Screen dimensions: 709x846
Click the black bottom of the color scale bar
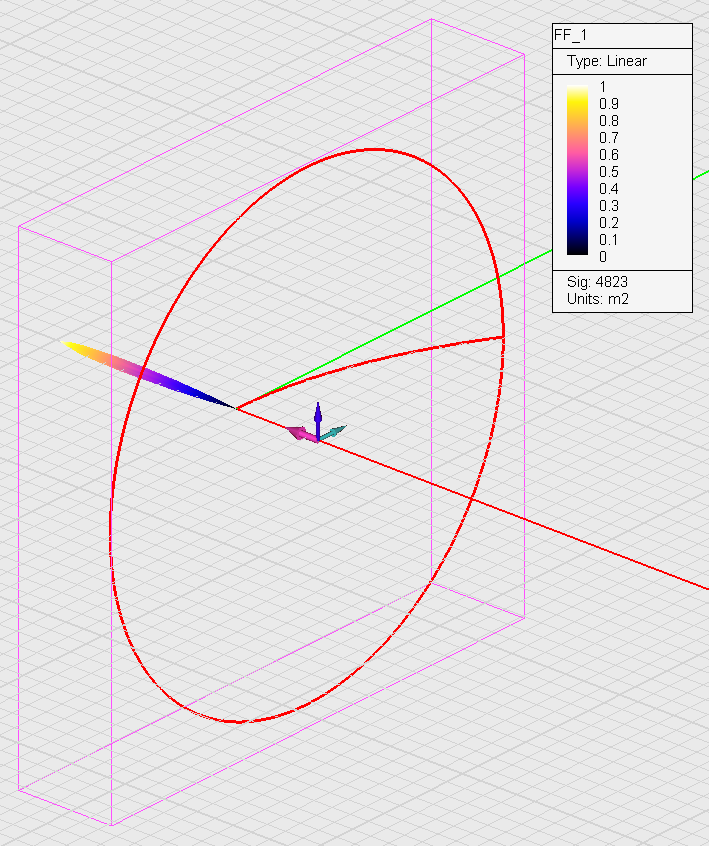pyautogui.click(x=577, y=252)
